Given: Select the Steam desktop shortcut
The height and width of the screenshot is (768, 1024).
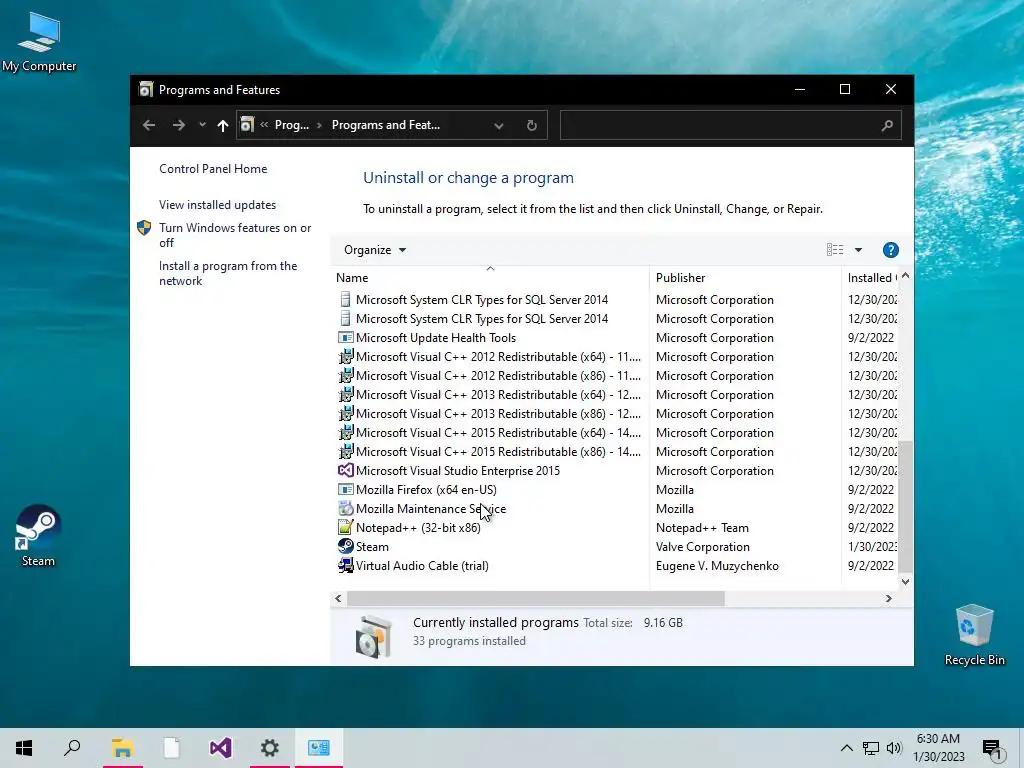Looking at the screenshot, I should pos(38,536).
